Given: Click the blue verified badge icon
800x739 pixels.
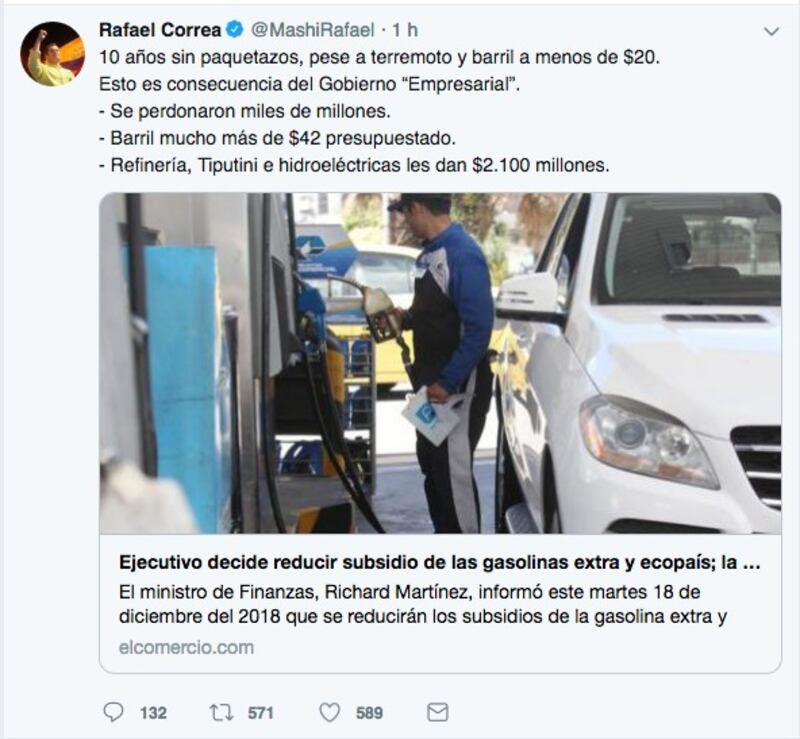Looking at the screenshot, I should 235,30.
